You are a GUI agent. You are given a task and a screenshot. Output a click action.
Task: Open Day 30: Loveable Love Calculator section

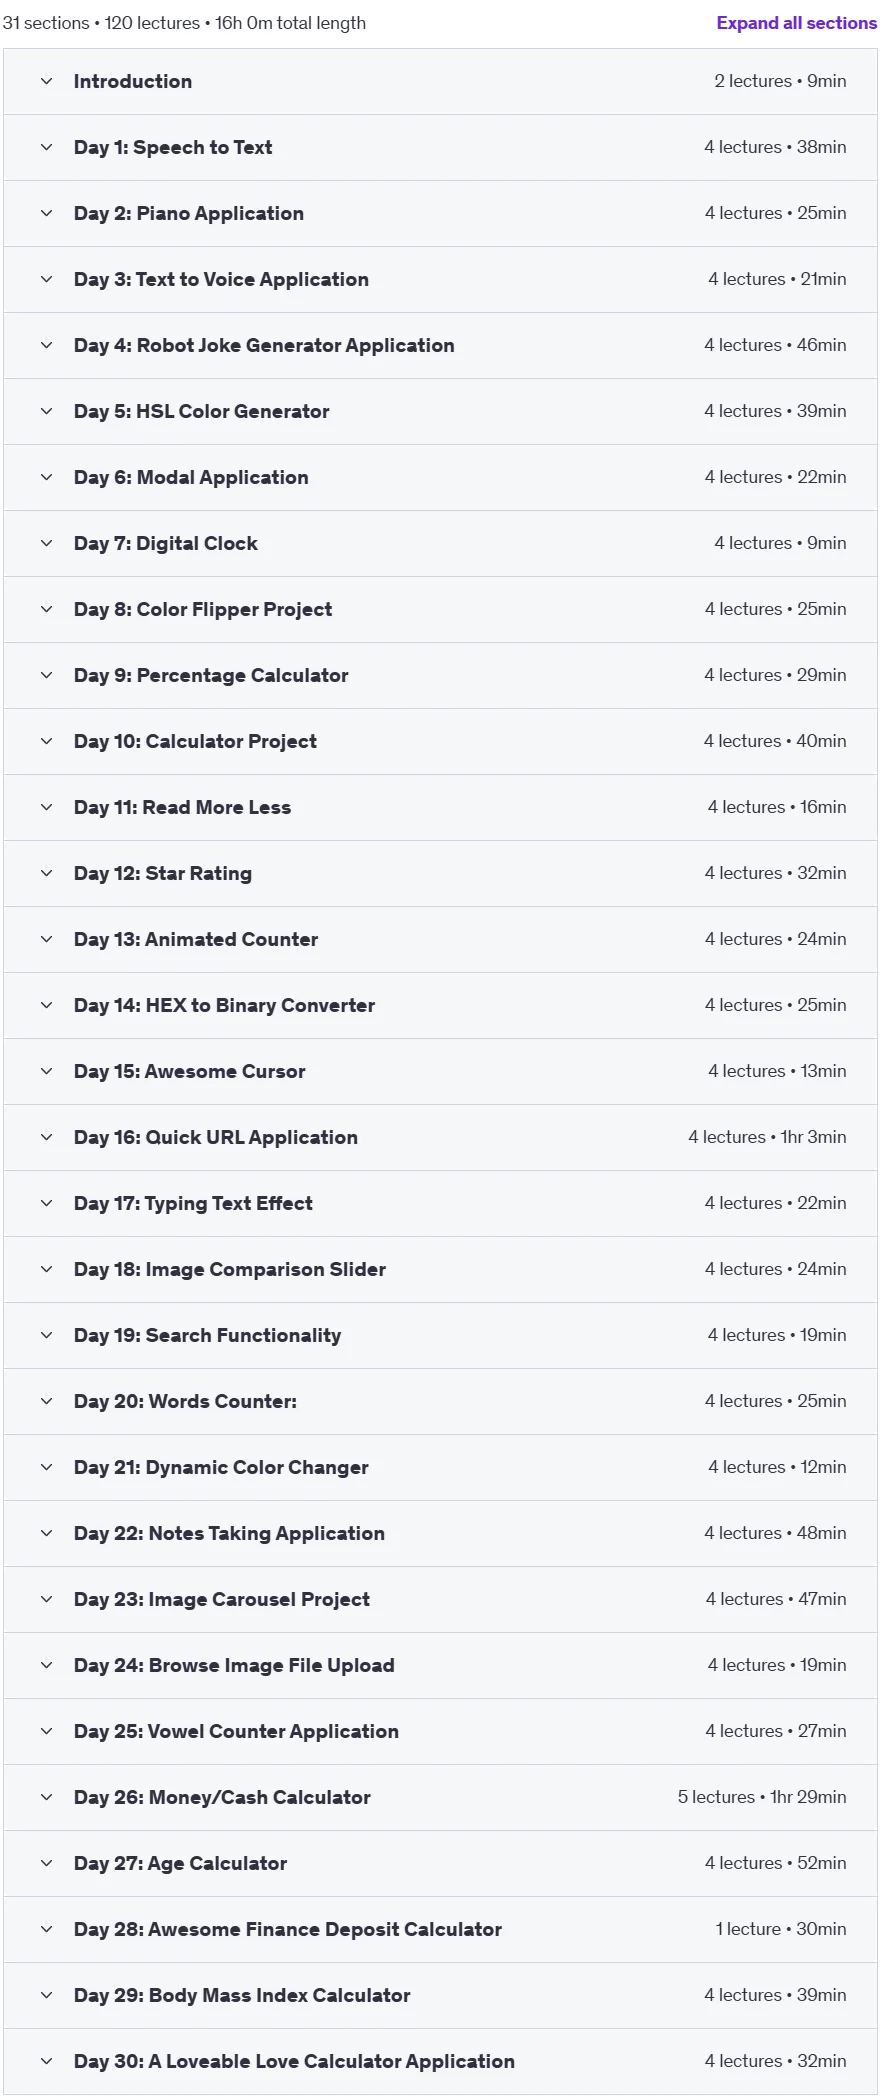[x=440, y=2061]
